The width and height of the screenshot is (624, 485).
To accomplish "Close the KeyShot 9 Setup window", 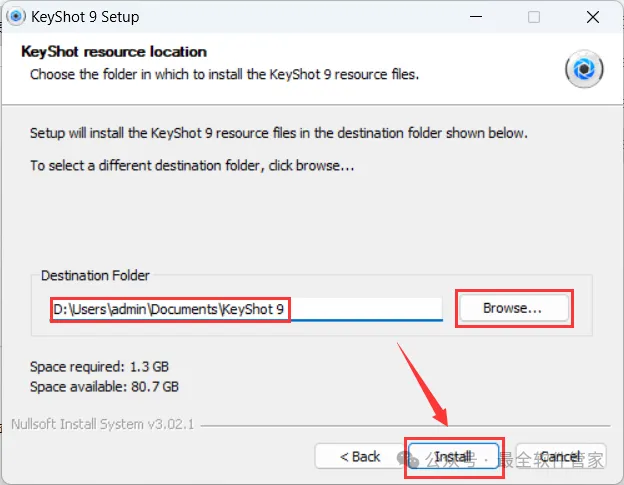I will pyautogui.click(x=593, y=17).
